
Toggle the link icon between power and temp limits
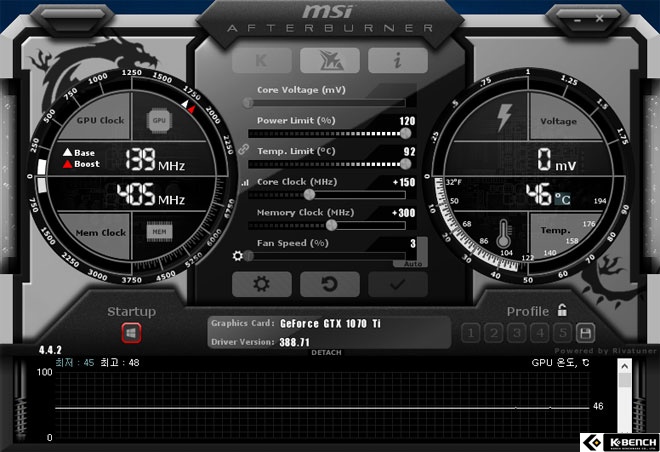click(243, 149)
